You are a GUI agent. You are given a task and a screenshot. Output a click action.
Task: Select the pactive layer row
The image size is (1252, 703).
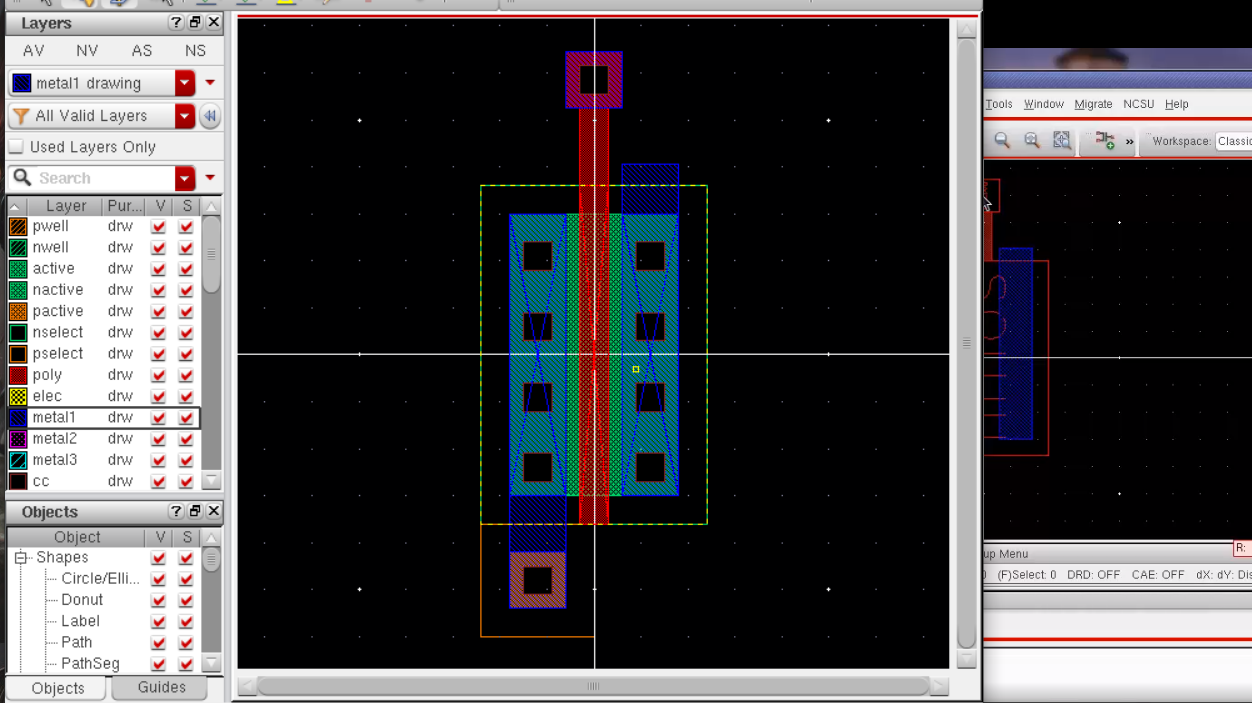point(103,311)
